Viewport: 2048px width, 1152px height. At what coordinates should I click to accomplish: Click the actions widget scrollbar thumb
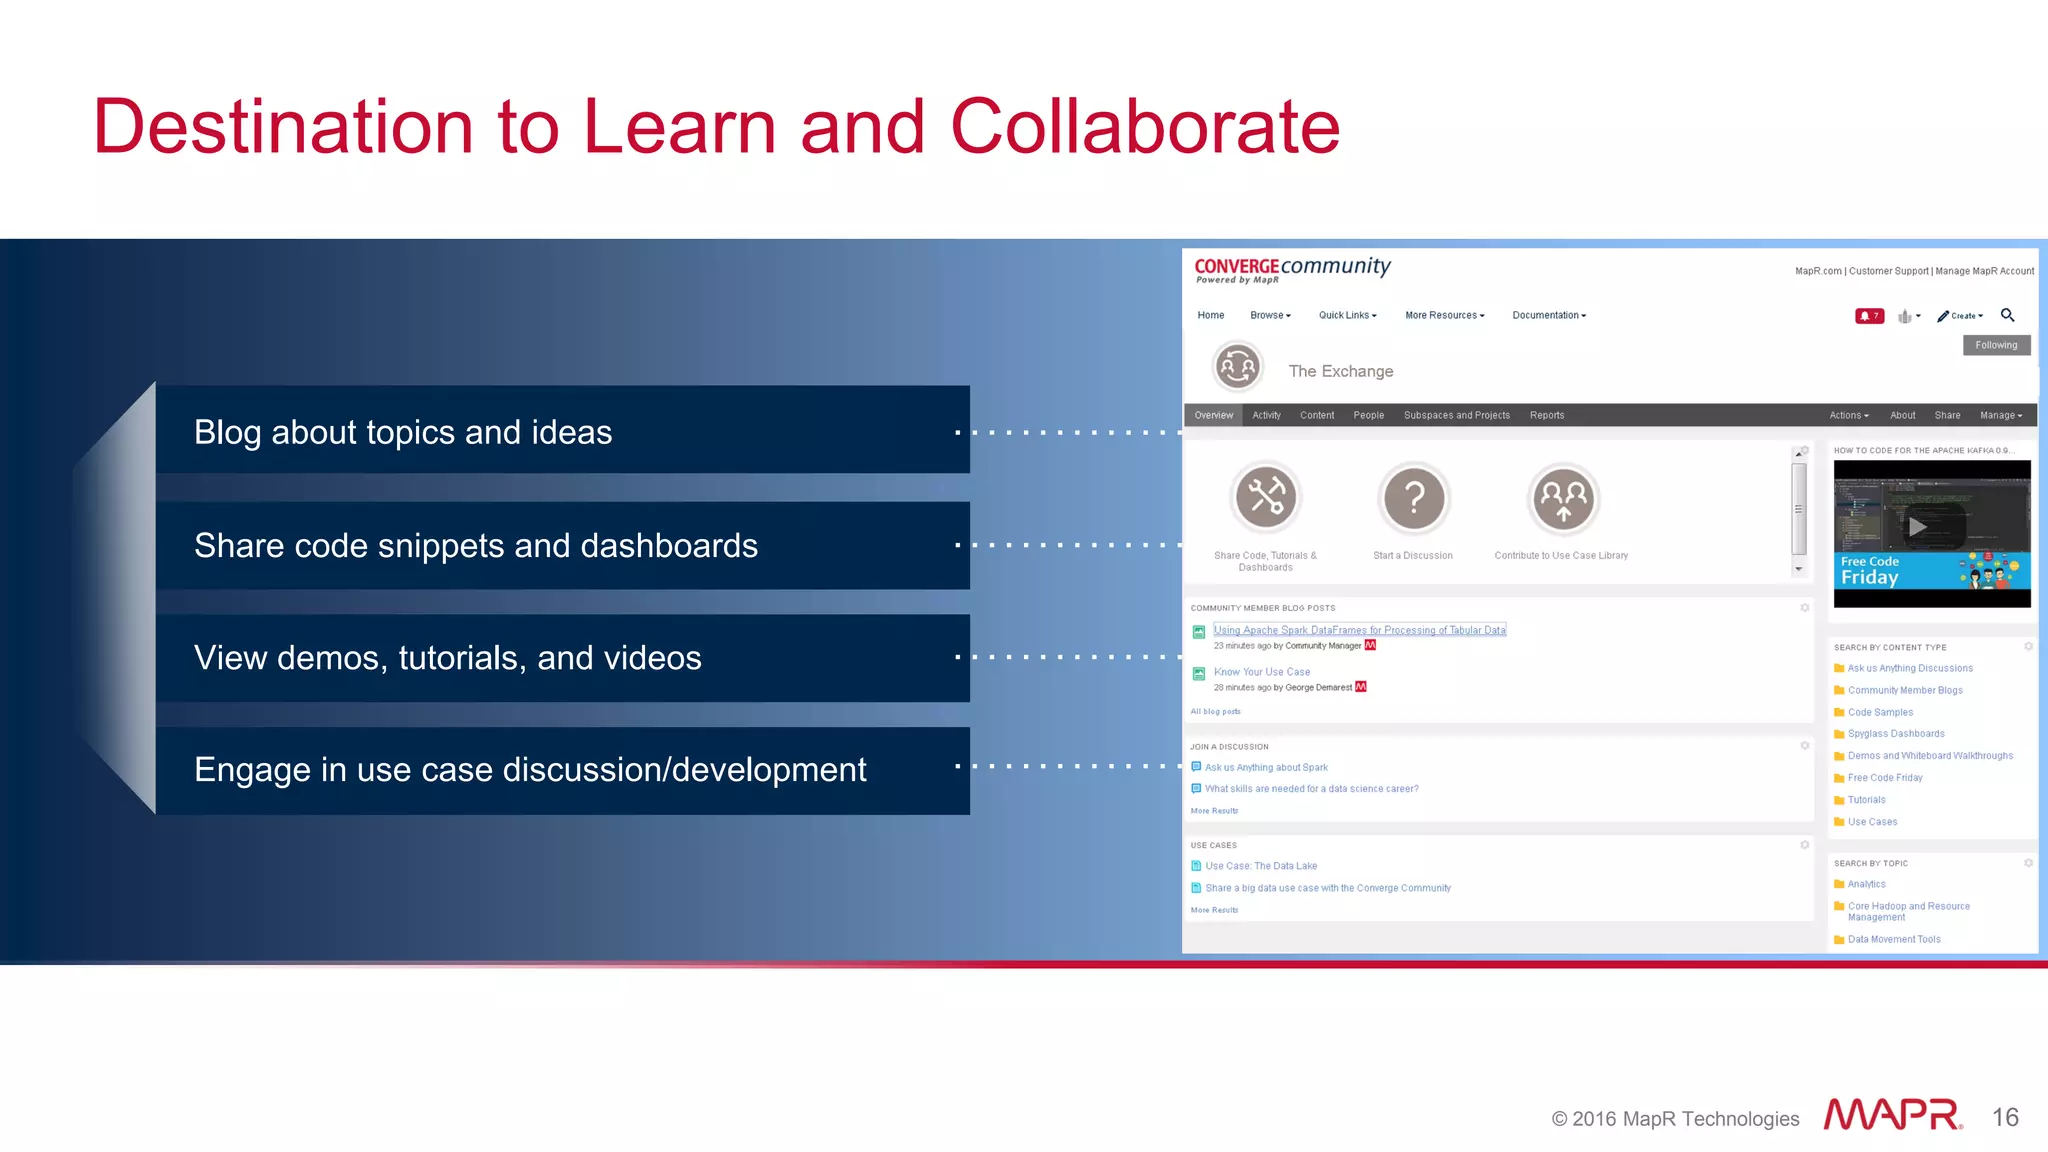[1798, 508]
